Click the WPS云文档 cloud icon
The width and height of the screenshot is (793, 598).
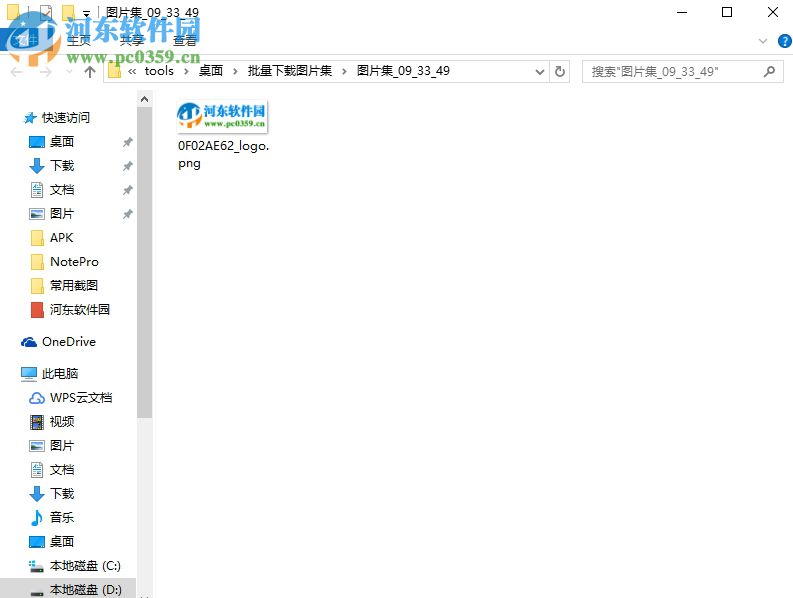point(36,398)
